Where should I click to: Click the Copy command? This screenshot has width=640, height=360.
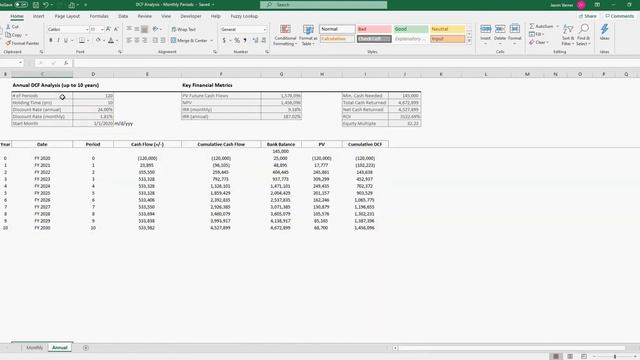click(14, 35)
